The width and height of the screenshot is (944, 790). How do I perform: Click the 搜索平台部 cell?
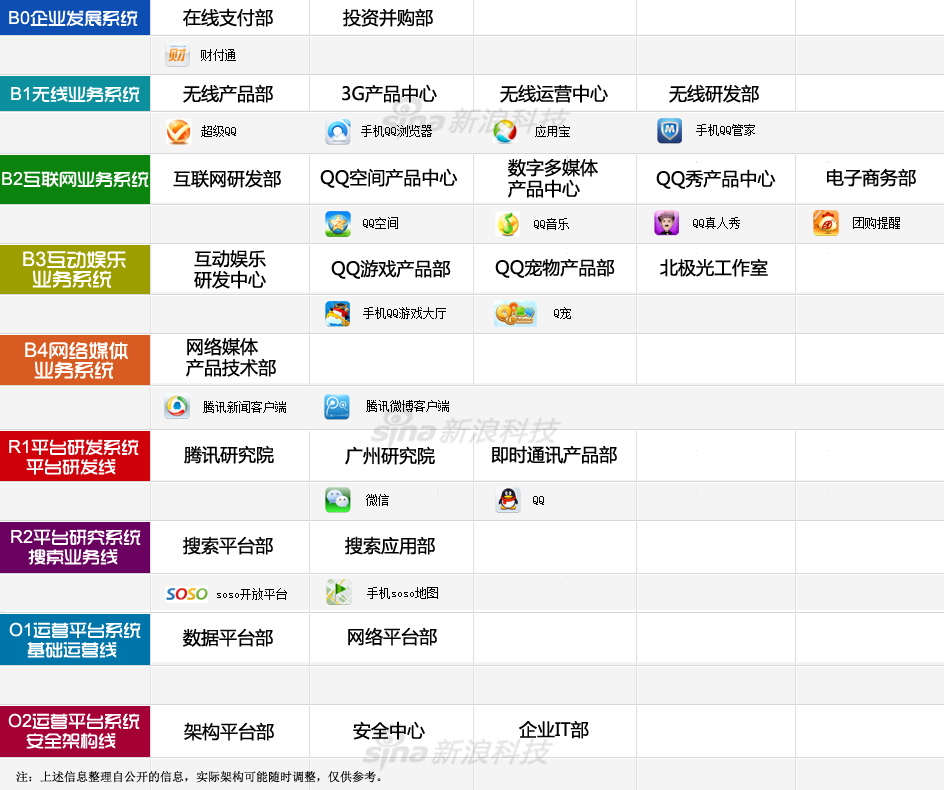coord(229,547)
